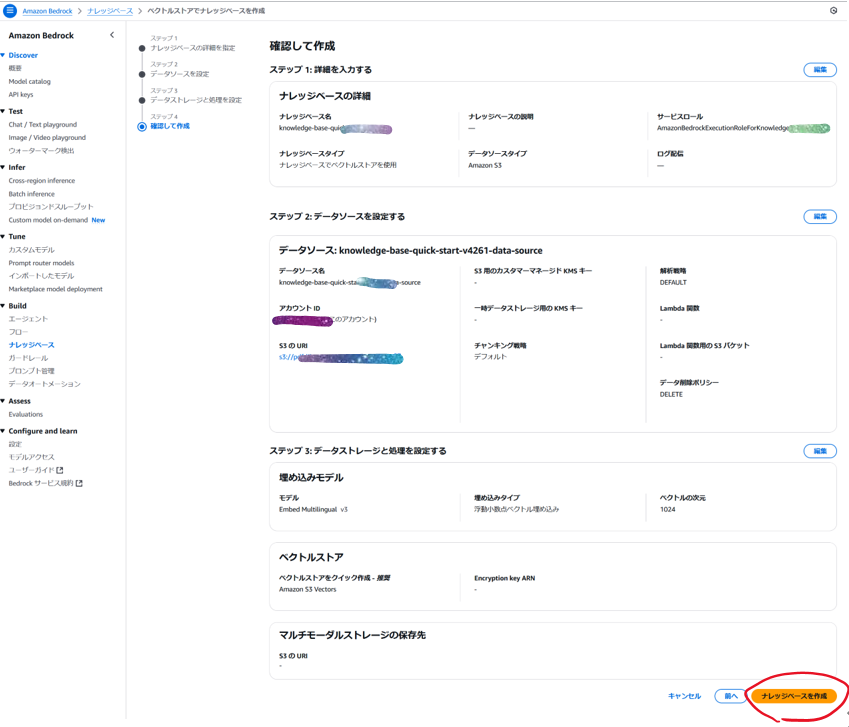Viewport: 849px width, 727px height.
Task: Go to wizard step 2 データソースを設定
Action: coord(180,74)
